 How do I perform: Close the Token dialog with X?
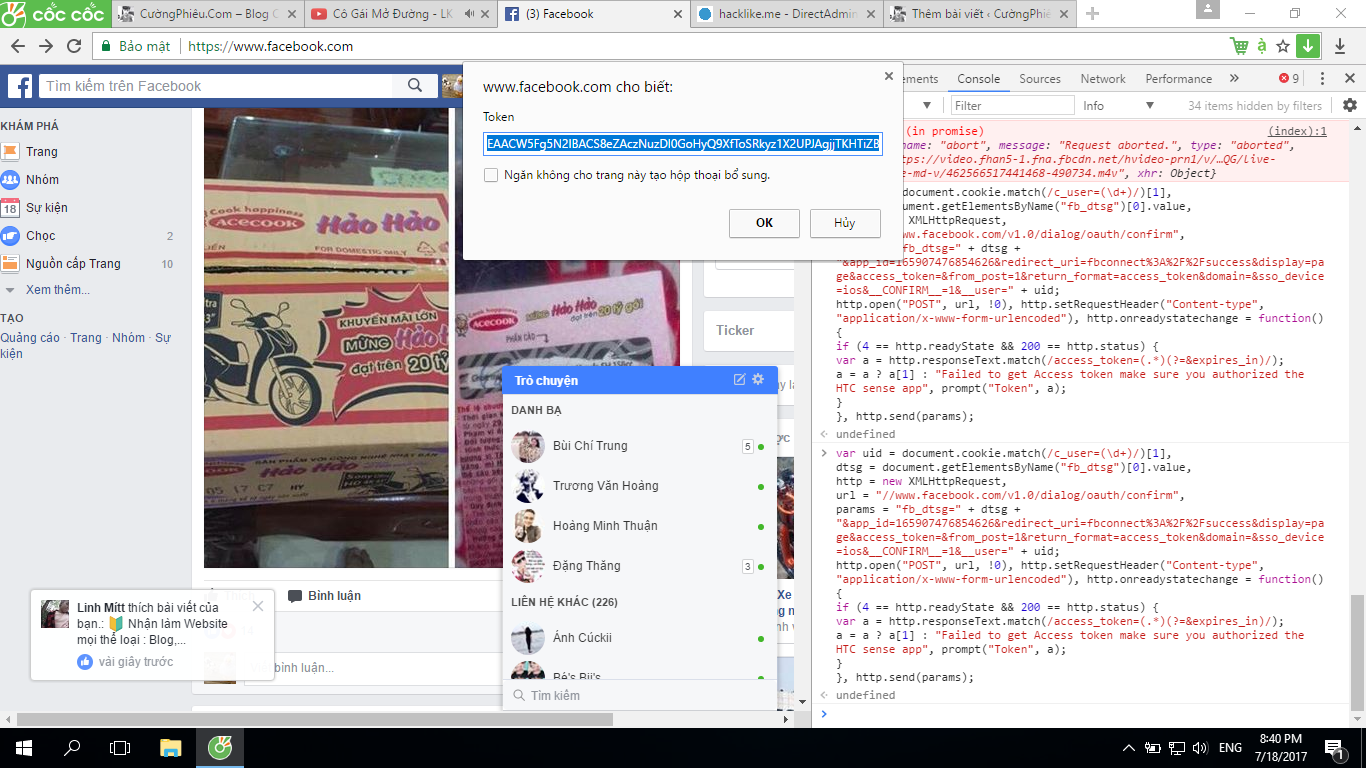pos(888,75)
